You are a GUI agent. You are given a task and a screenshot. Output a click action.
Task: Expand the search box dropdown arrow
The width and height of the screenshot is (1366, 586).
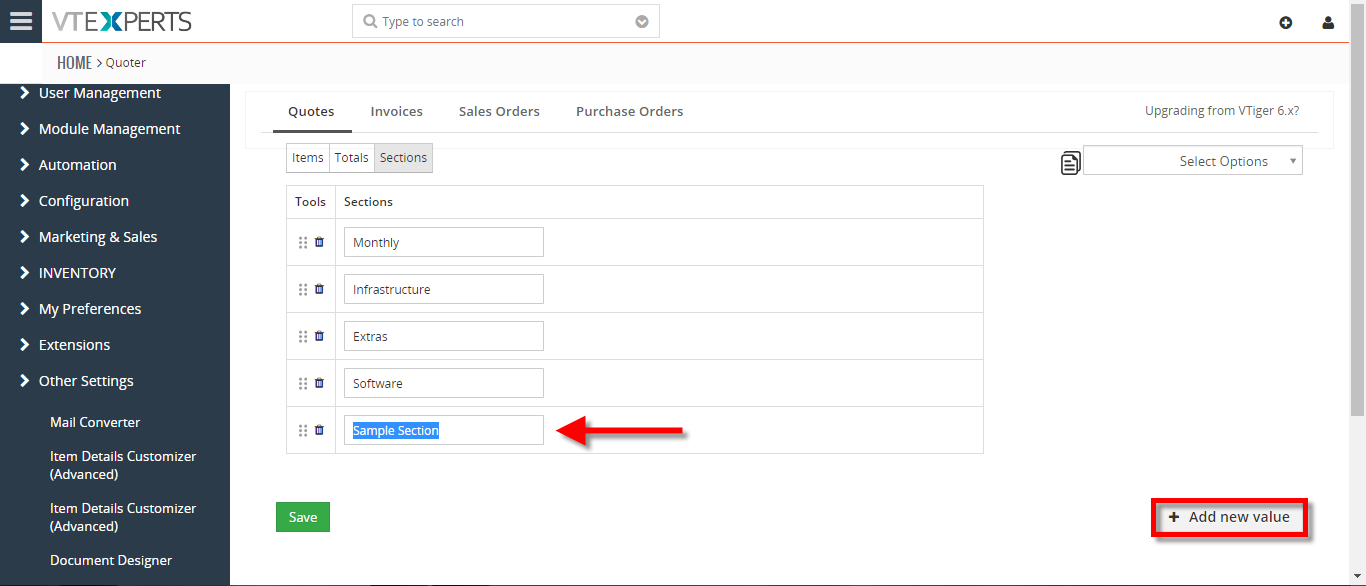(642, 22)
